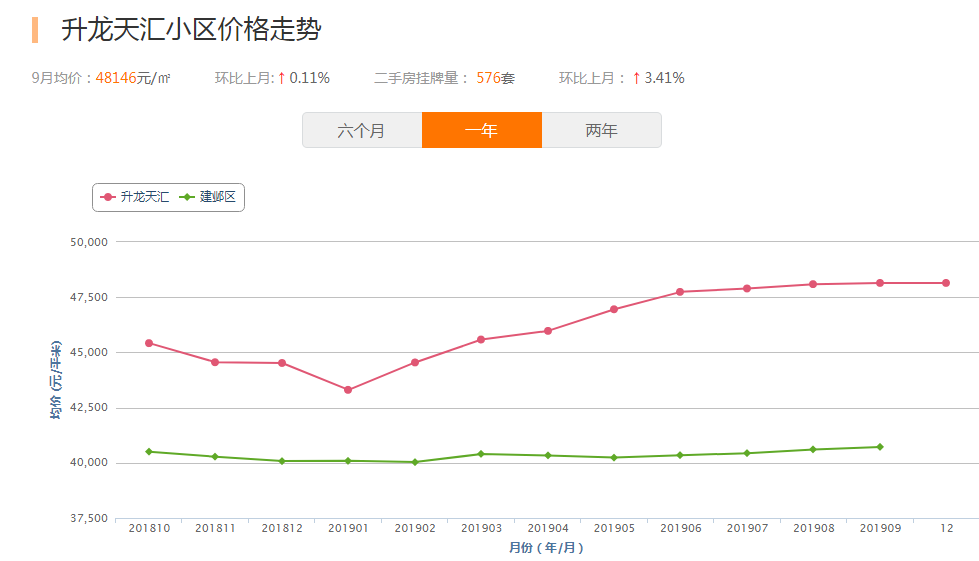Viewport: 979px width, 561px height.
Task: Click 建邺区 green point for 201810
Action: point(149,452)
